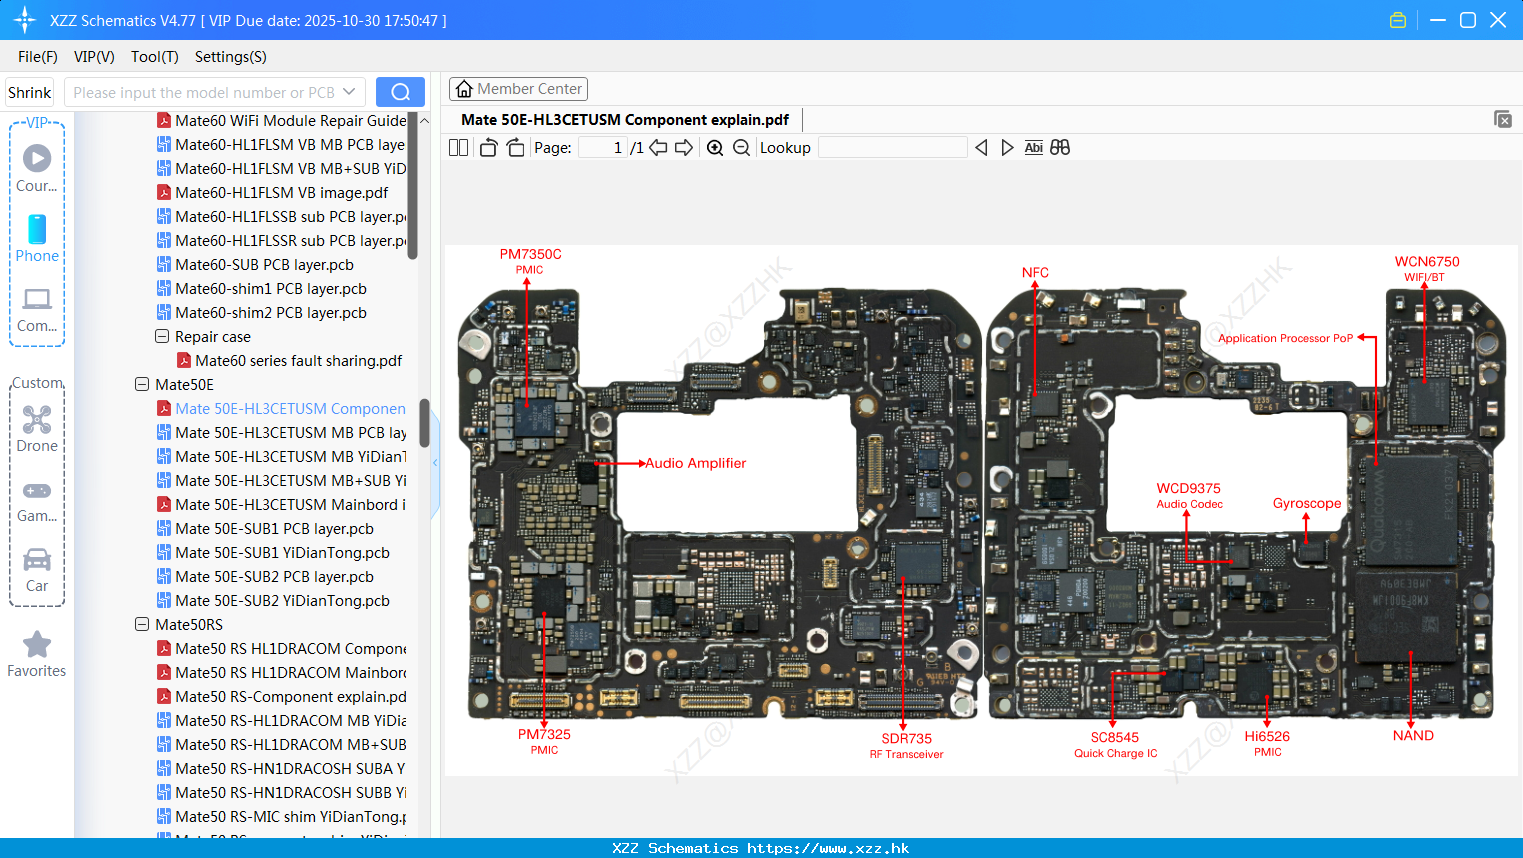Image resolution: width=1523 pixels, height=858 pixels.
Task: Click the XZZ website link in status bar
Action: click(828, 848)
